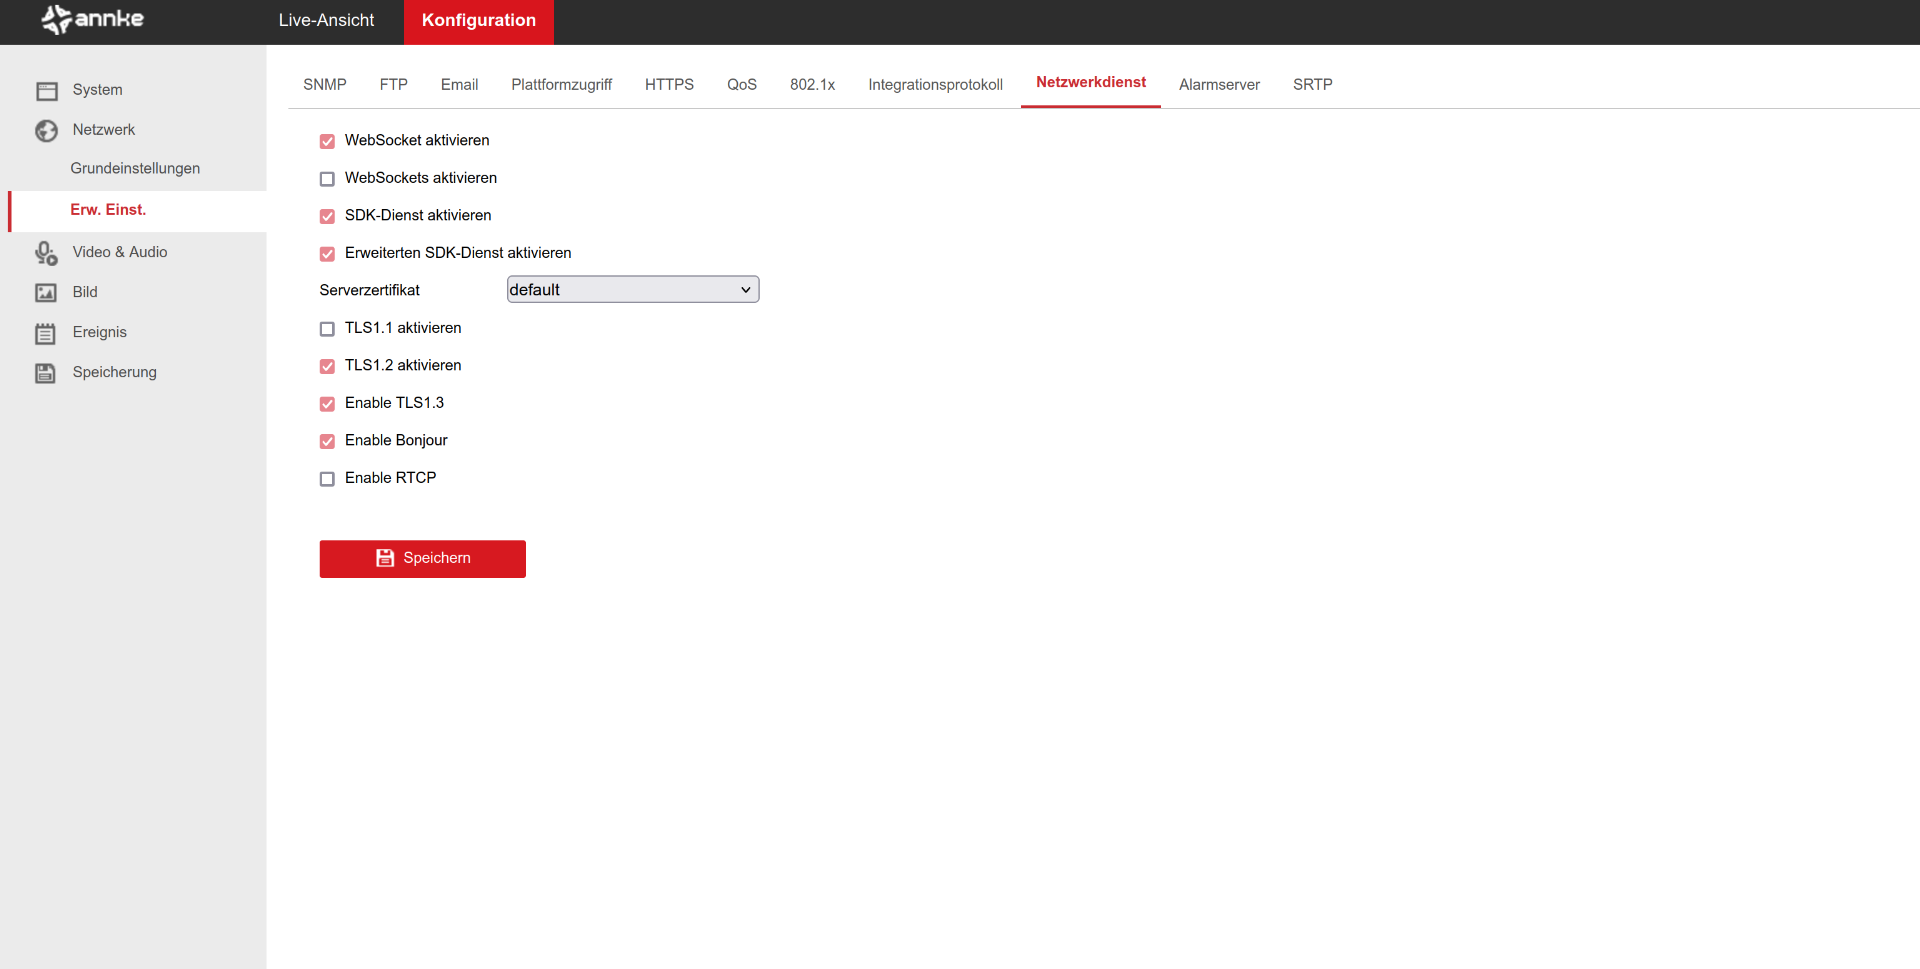Switch to Live-Ansicht tab
Screen dimensions: 1920x969
click(326, 20)
